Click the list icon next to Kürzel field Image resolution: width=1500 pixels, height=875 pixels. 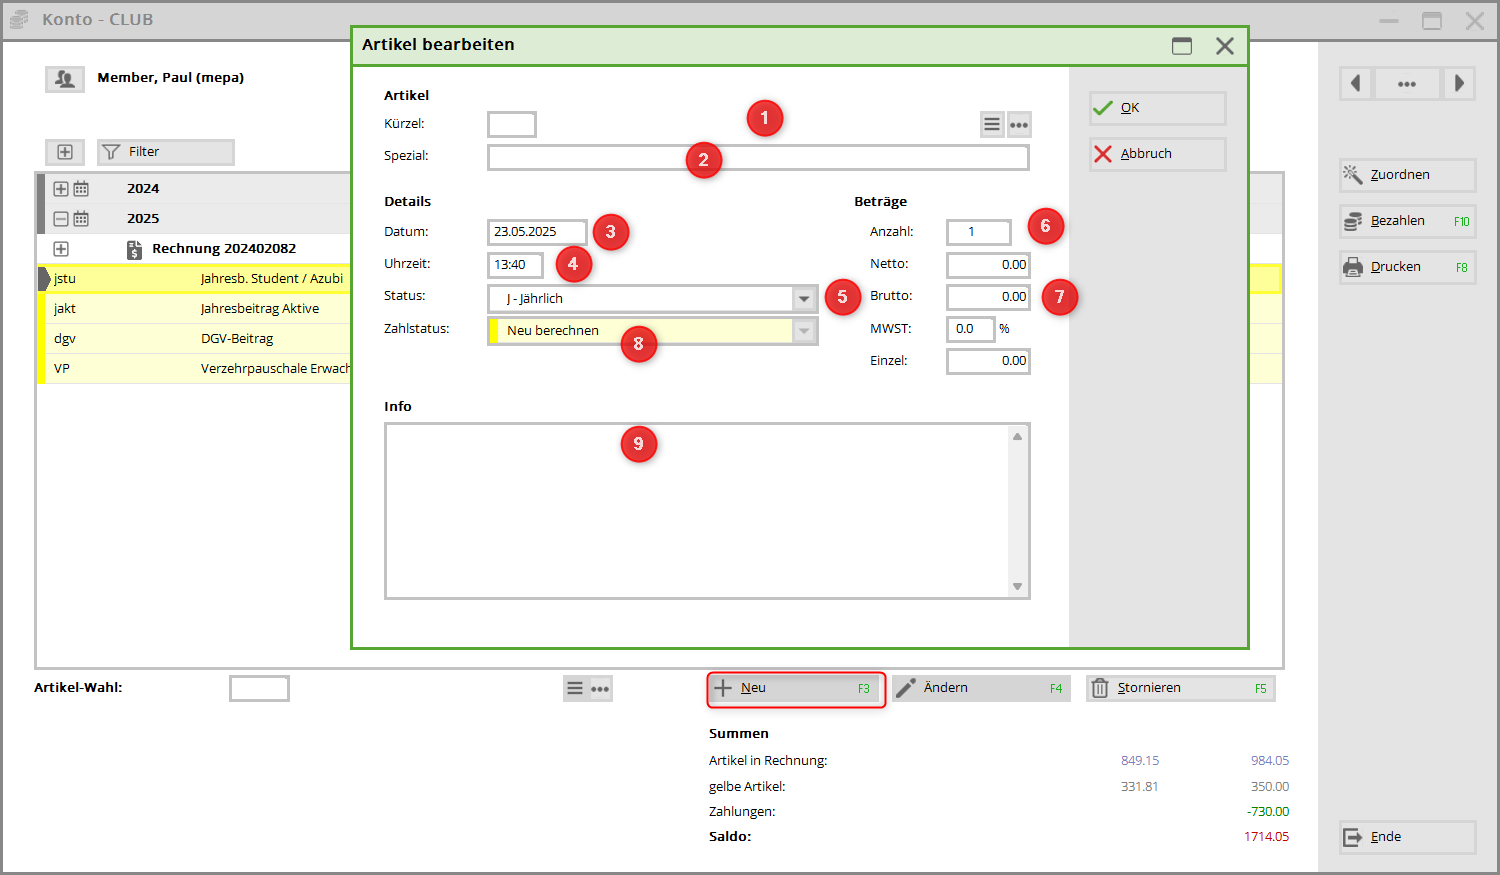point(991,125)
